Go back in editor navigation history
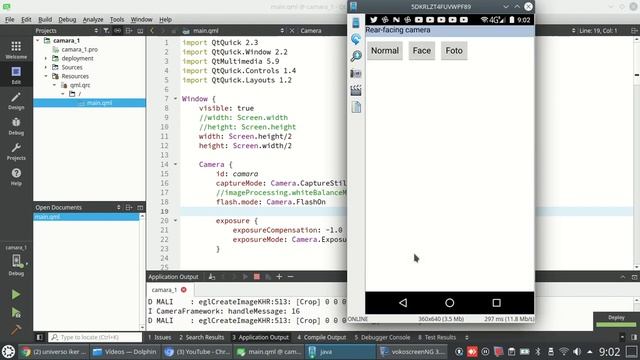This screenshot has height=360, width=640. (152, 31)
